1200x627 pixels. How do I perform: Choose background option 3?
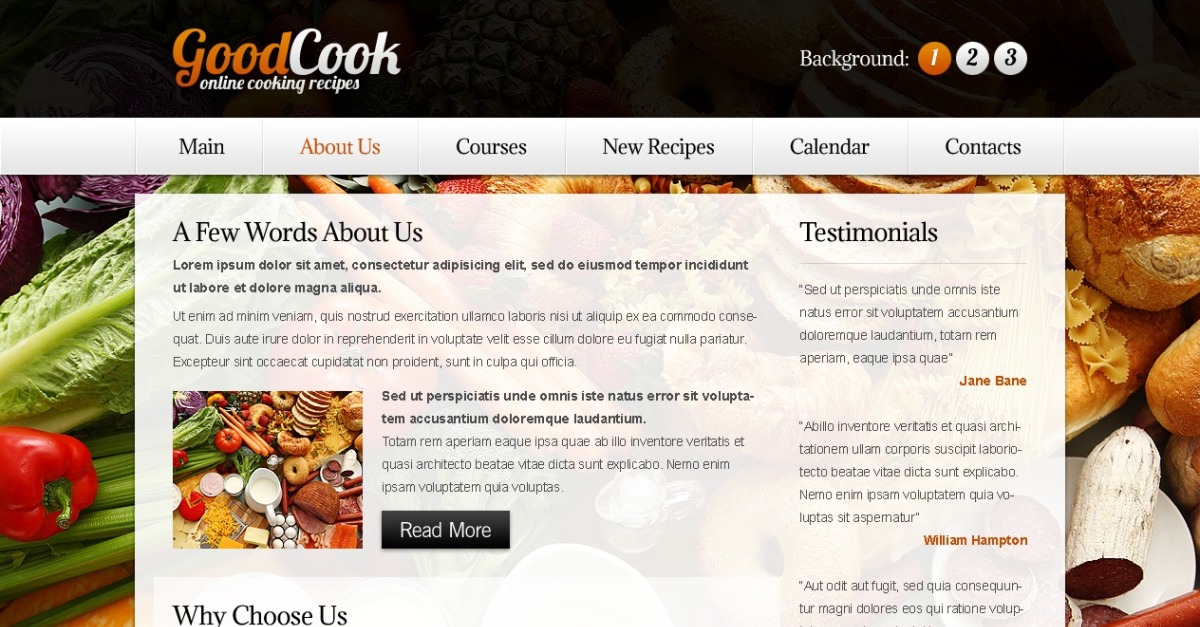pos(1010,58)
